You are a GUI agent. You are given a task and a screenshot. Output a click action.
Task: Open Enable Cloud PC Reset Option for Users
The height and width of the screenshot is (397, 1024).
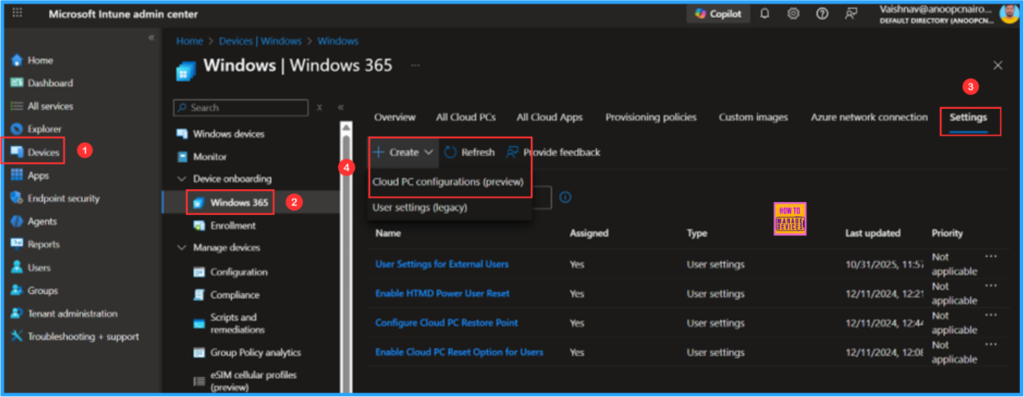(459, 353)
